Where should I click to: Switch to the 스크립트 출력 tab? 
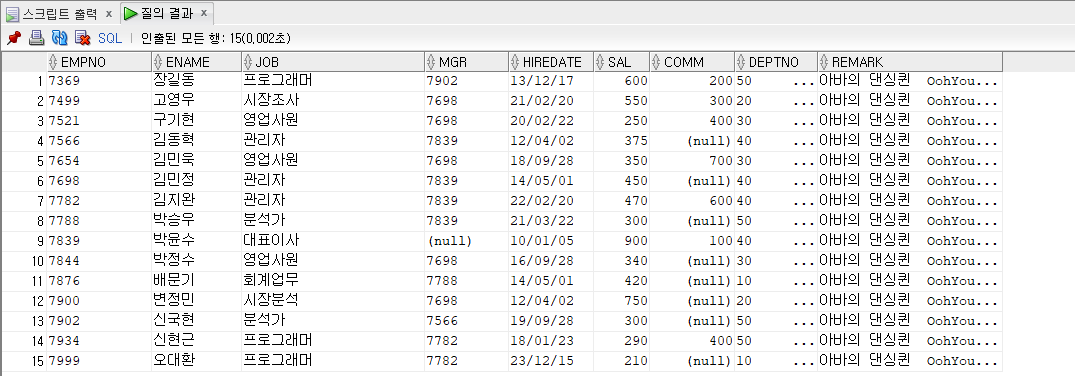click(x=60, y=14)
